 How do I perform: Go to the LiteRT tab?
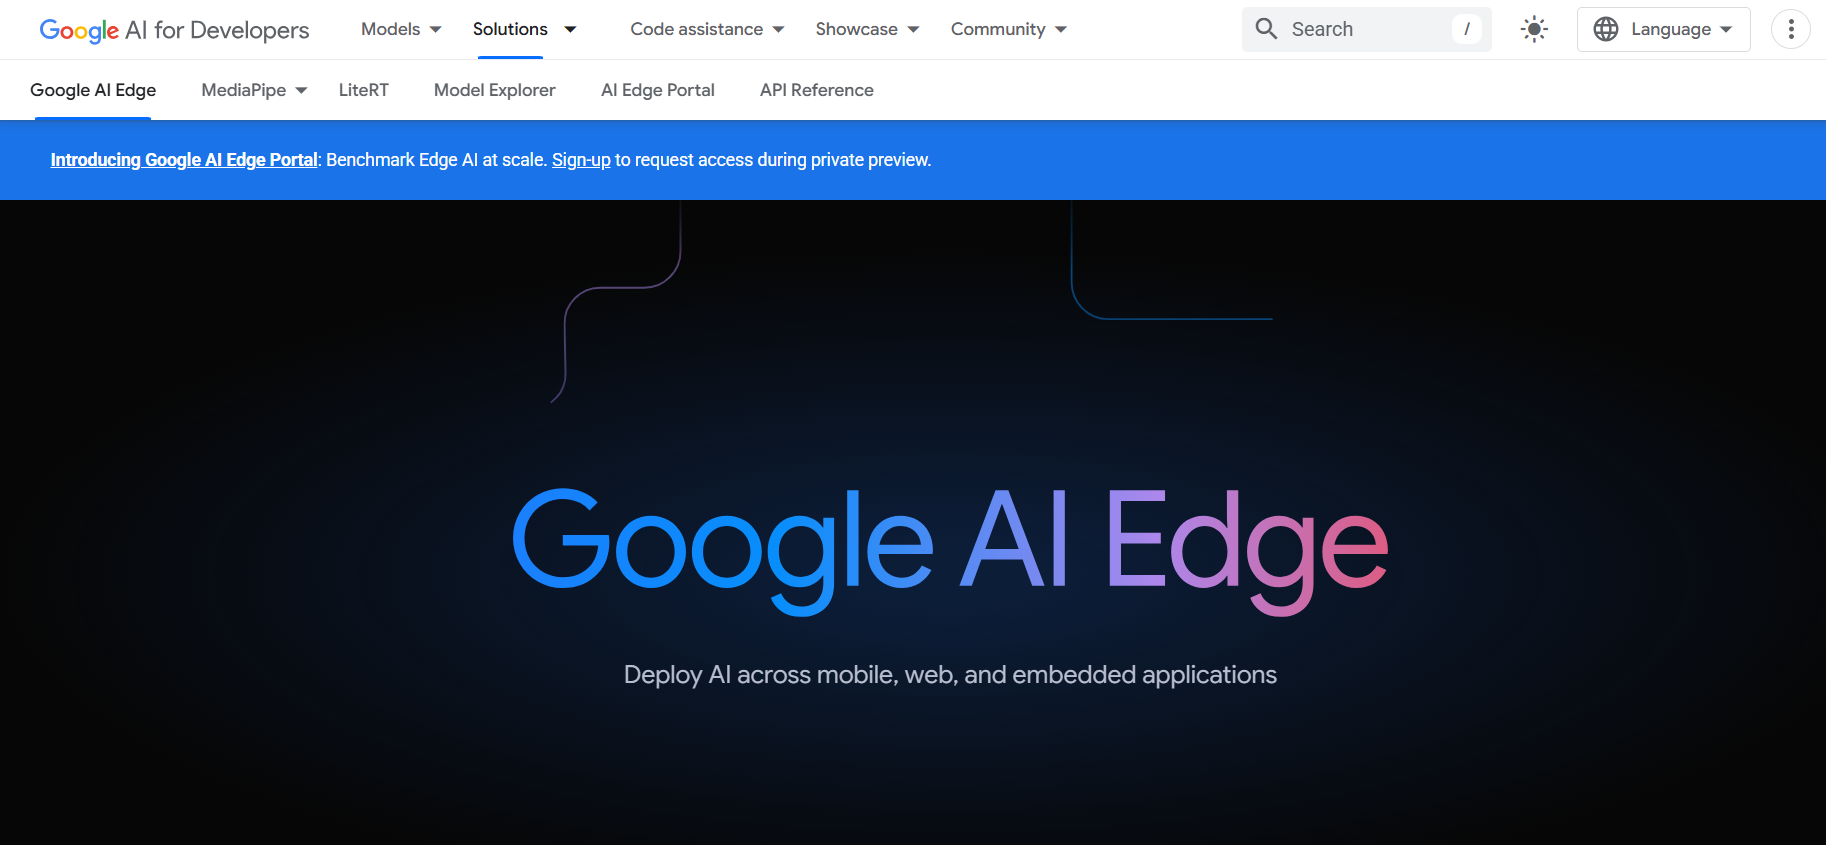364,90
